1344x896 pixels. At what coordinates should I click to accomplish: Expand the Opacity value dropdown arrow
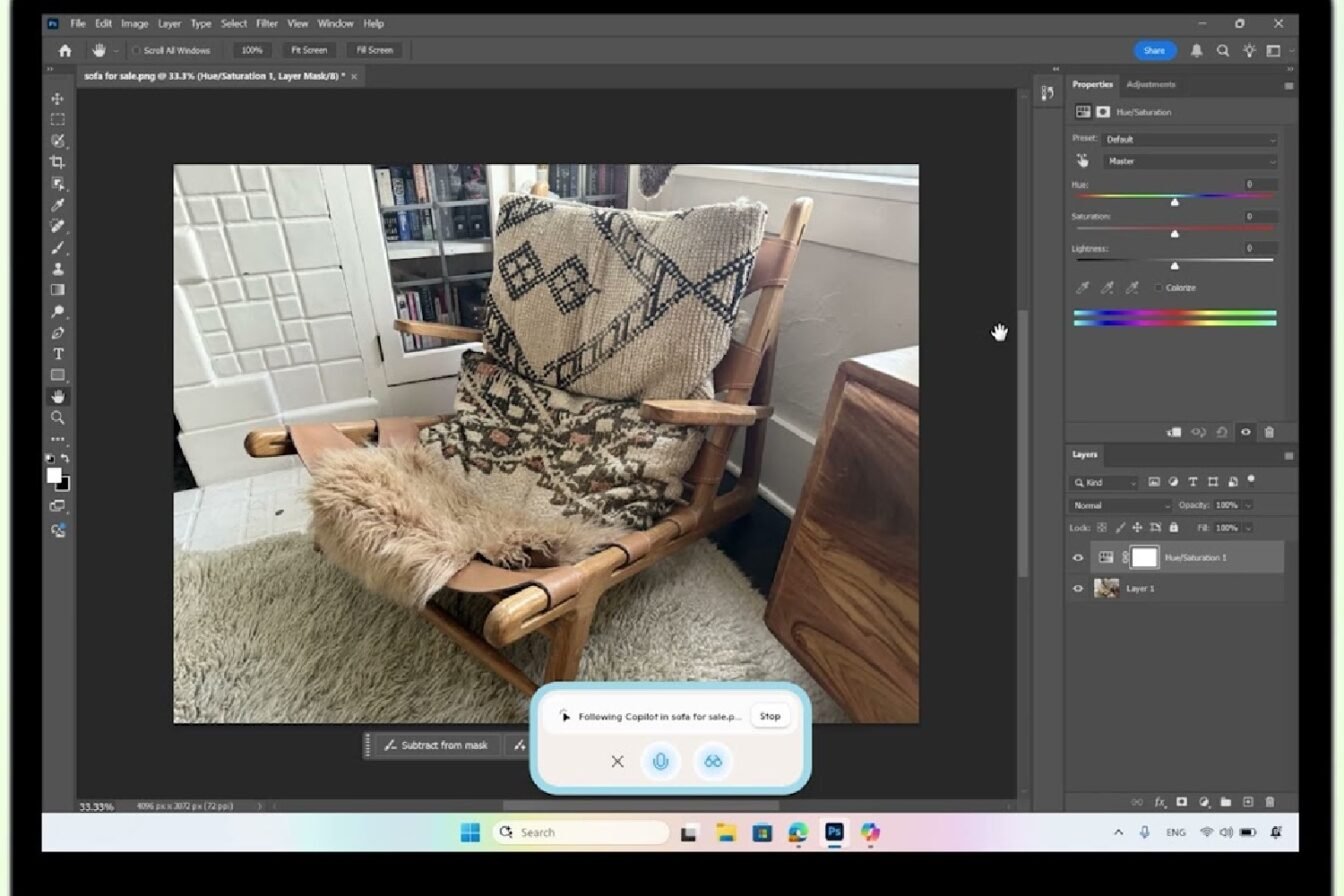(x=1248, y=506)
